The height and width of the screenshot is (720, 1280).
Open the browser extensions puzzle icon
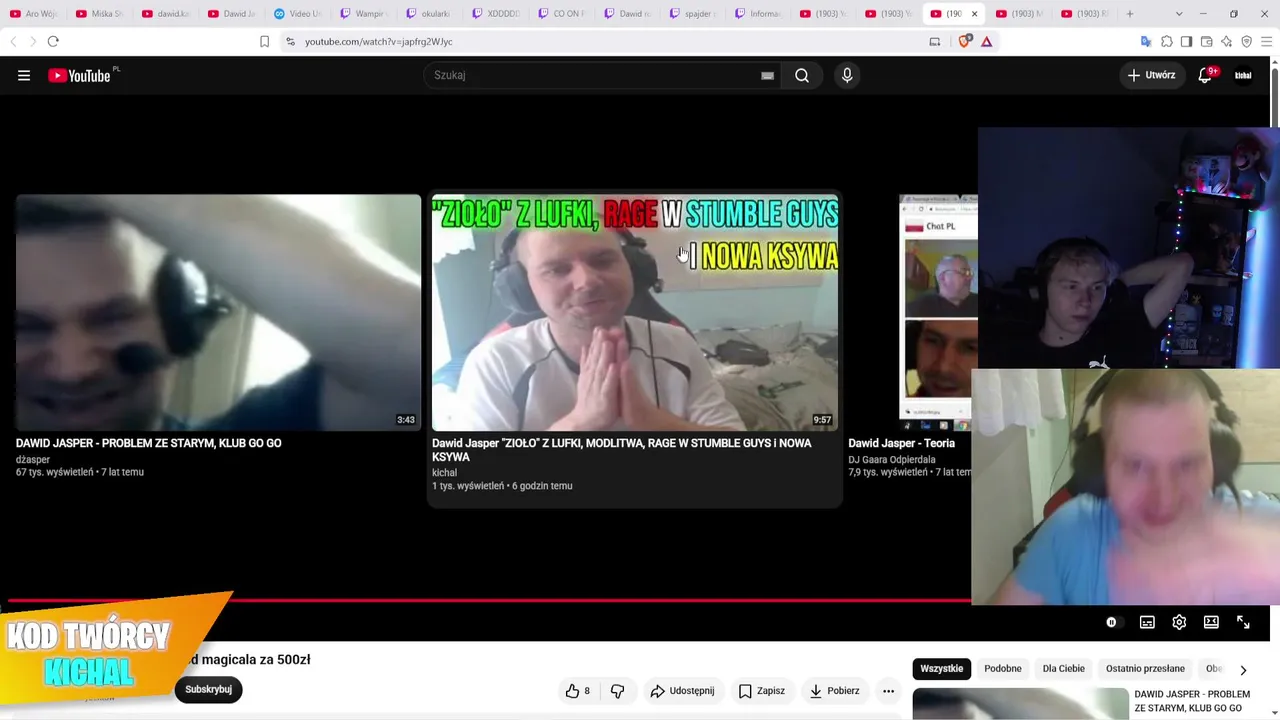[x=1166, y=41]
